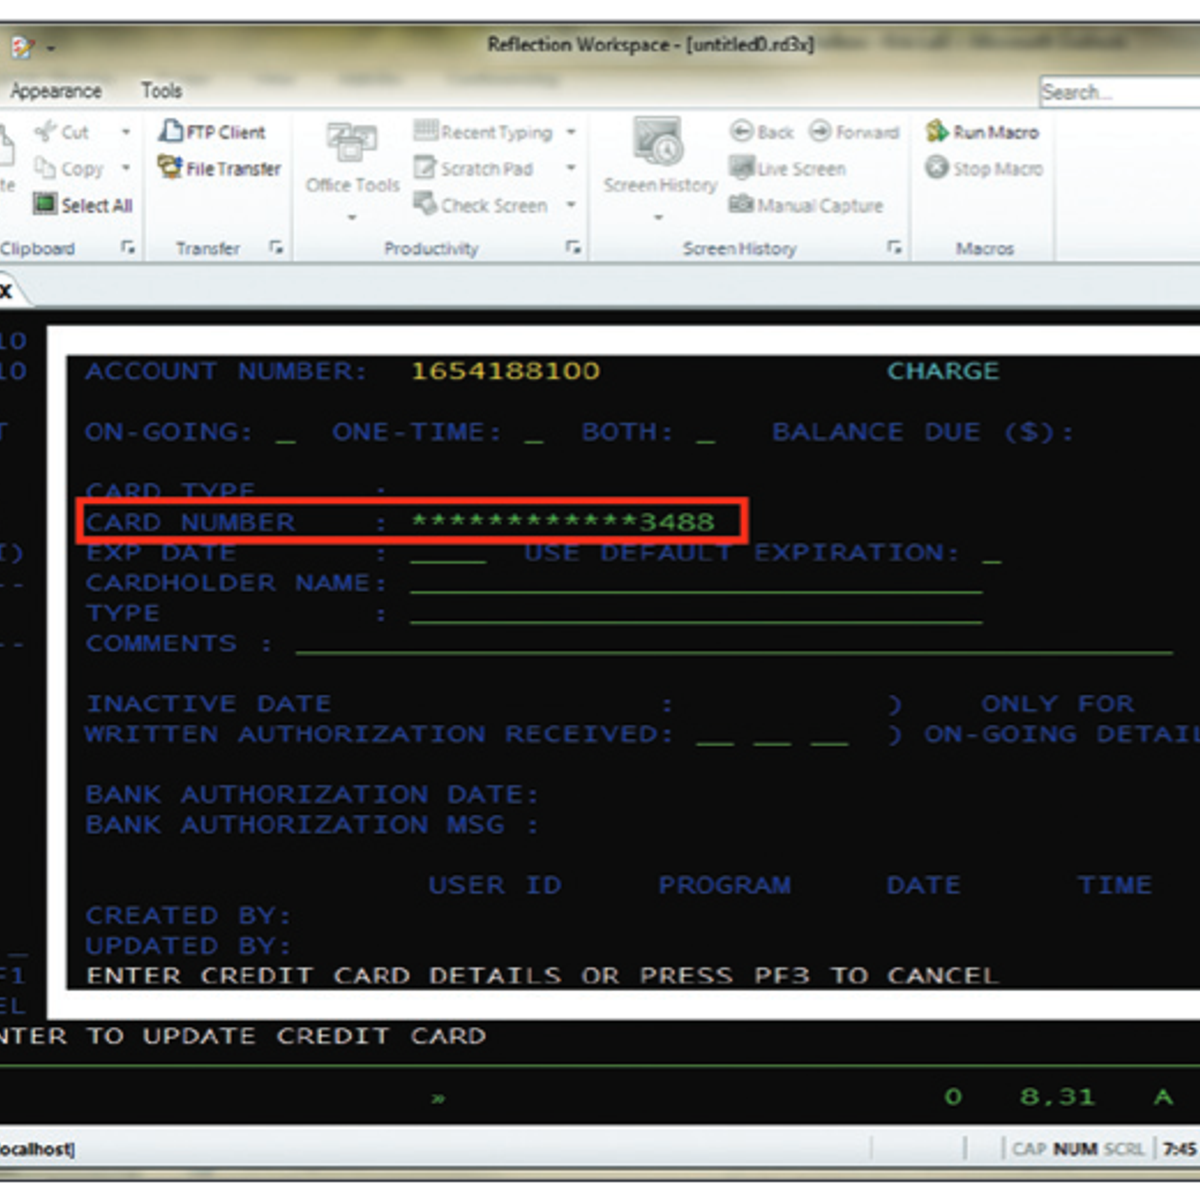Viewport: 1200px width, 1200px height.
Task: Open the Productivity group dialog launcher
Action: pos(573,248)
